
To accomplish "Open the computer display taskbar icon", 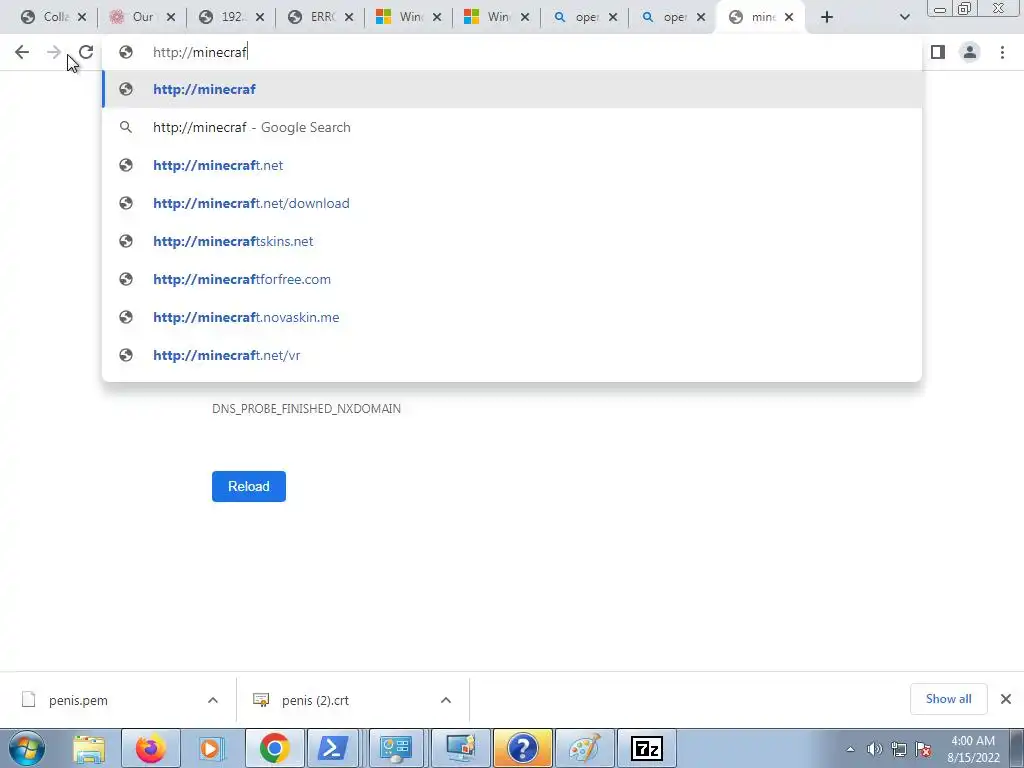I will (460, 748).
